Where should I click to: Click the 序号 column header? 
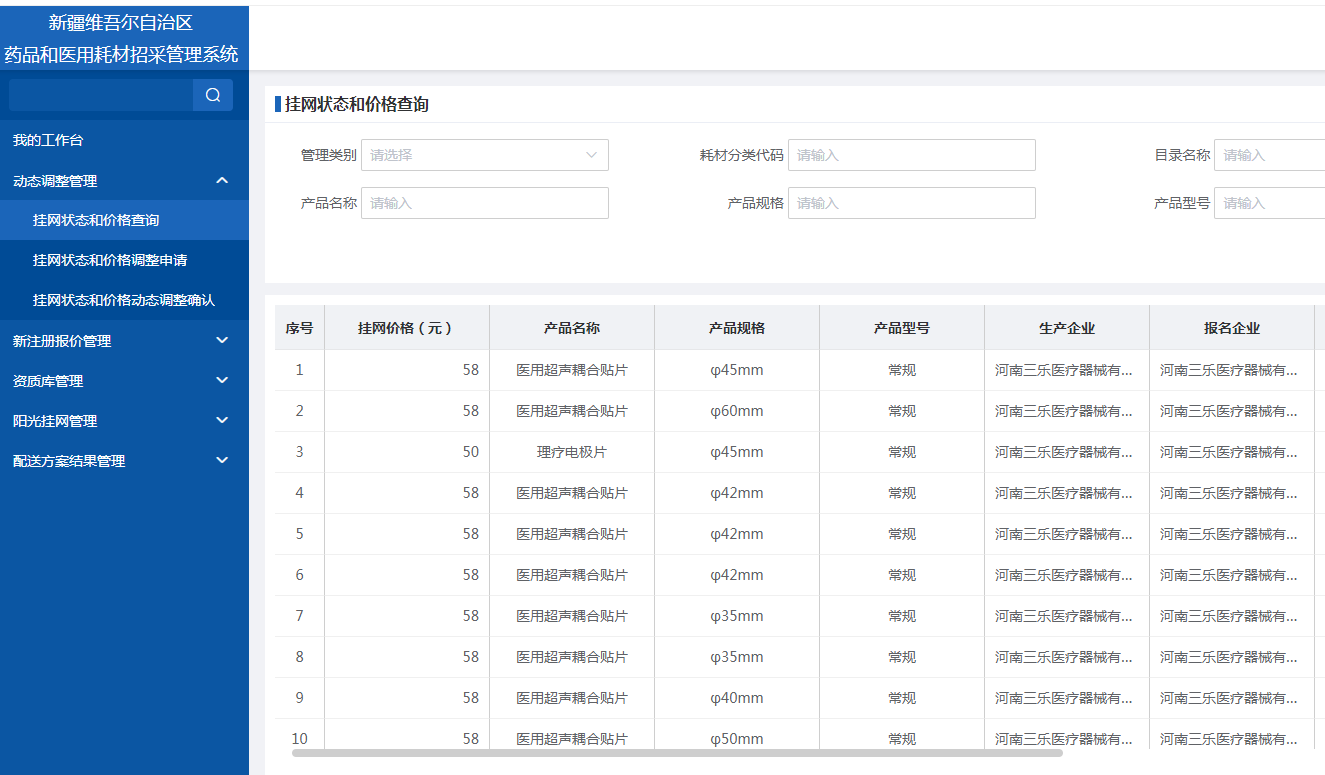pos(299,328)
